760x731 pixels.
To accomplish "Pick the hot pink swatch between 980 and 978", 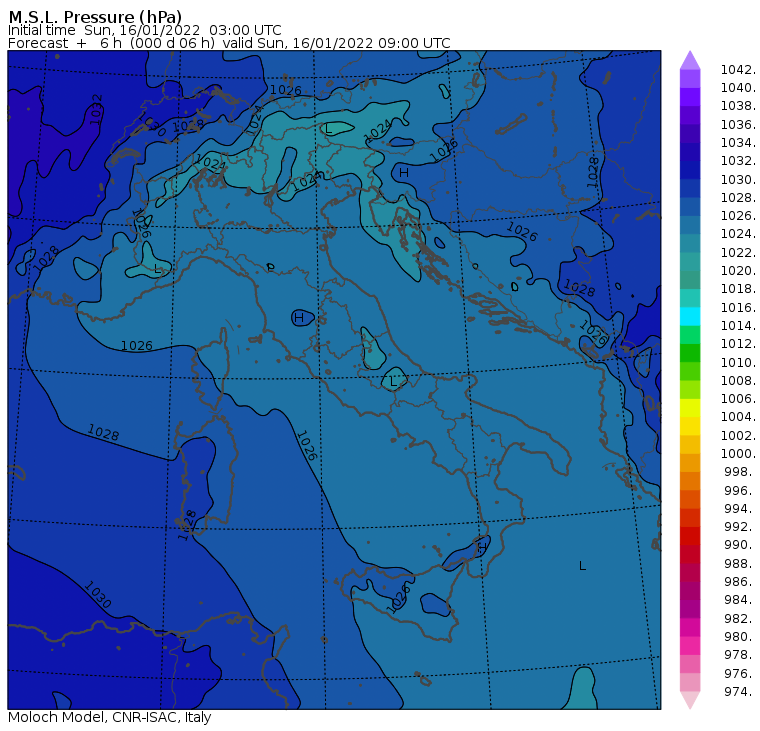I will [690, 645].
